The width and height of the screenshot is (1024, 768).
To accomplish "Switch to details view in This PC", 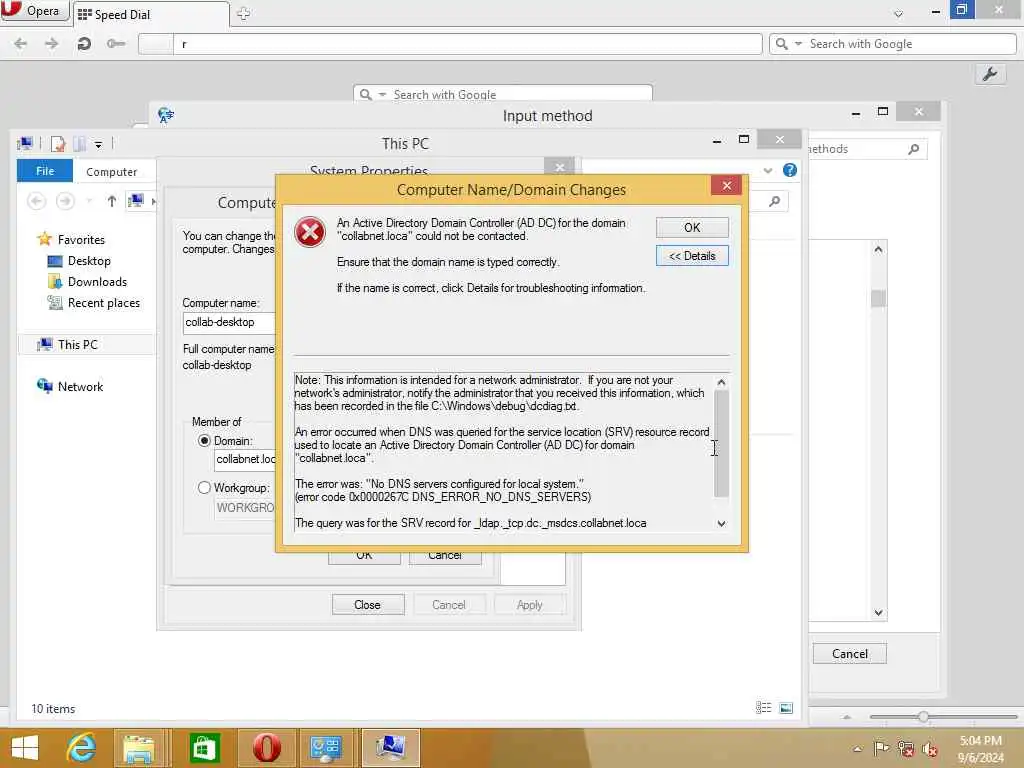I will pos(763,708).
